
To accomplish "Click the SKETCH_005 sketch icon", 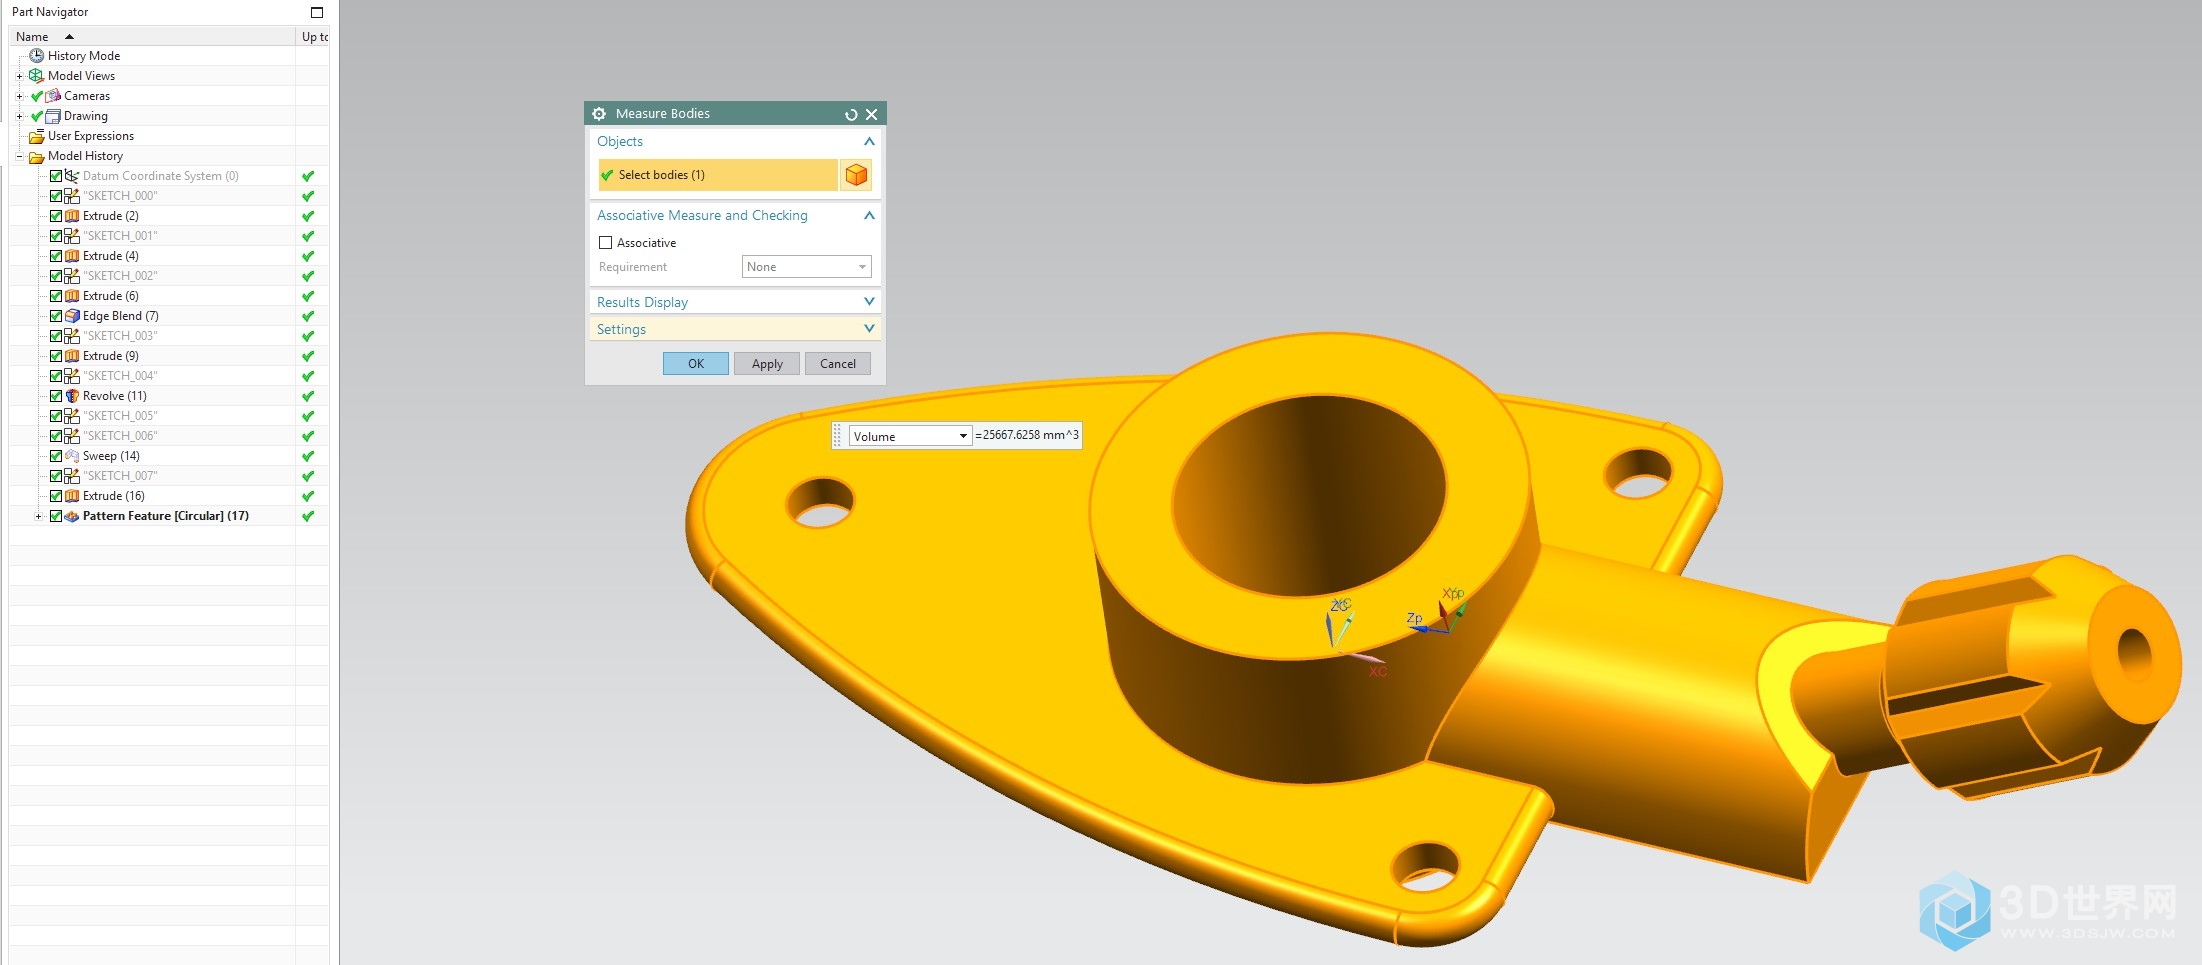I will click(x=72, y=416).
